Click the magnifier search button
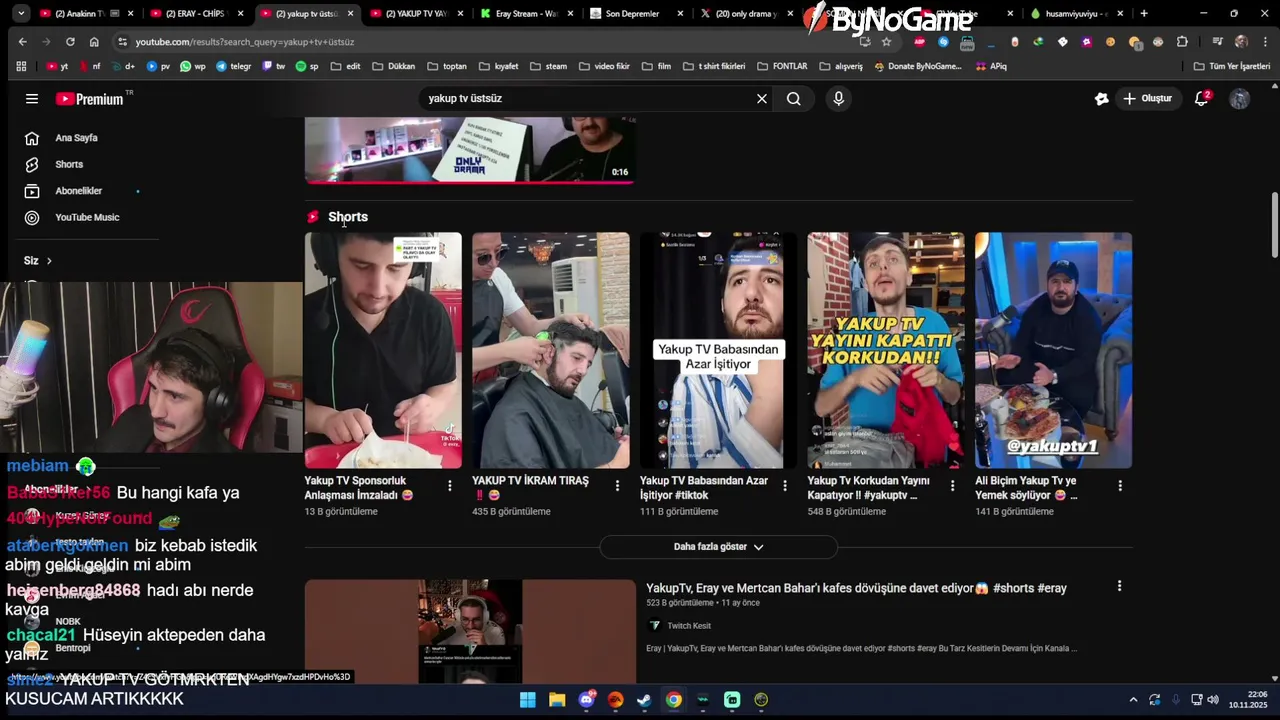Screen dimensions: 1280x720 794,99
